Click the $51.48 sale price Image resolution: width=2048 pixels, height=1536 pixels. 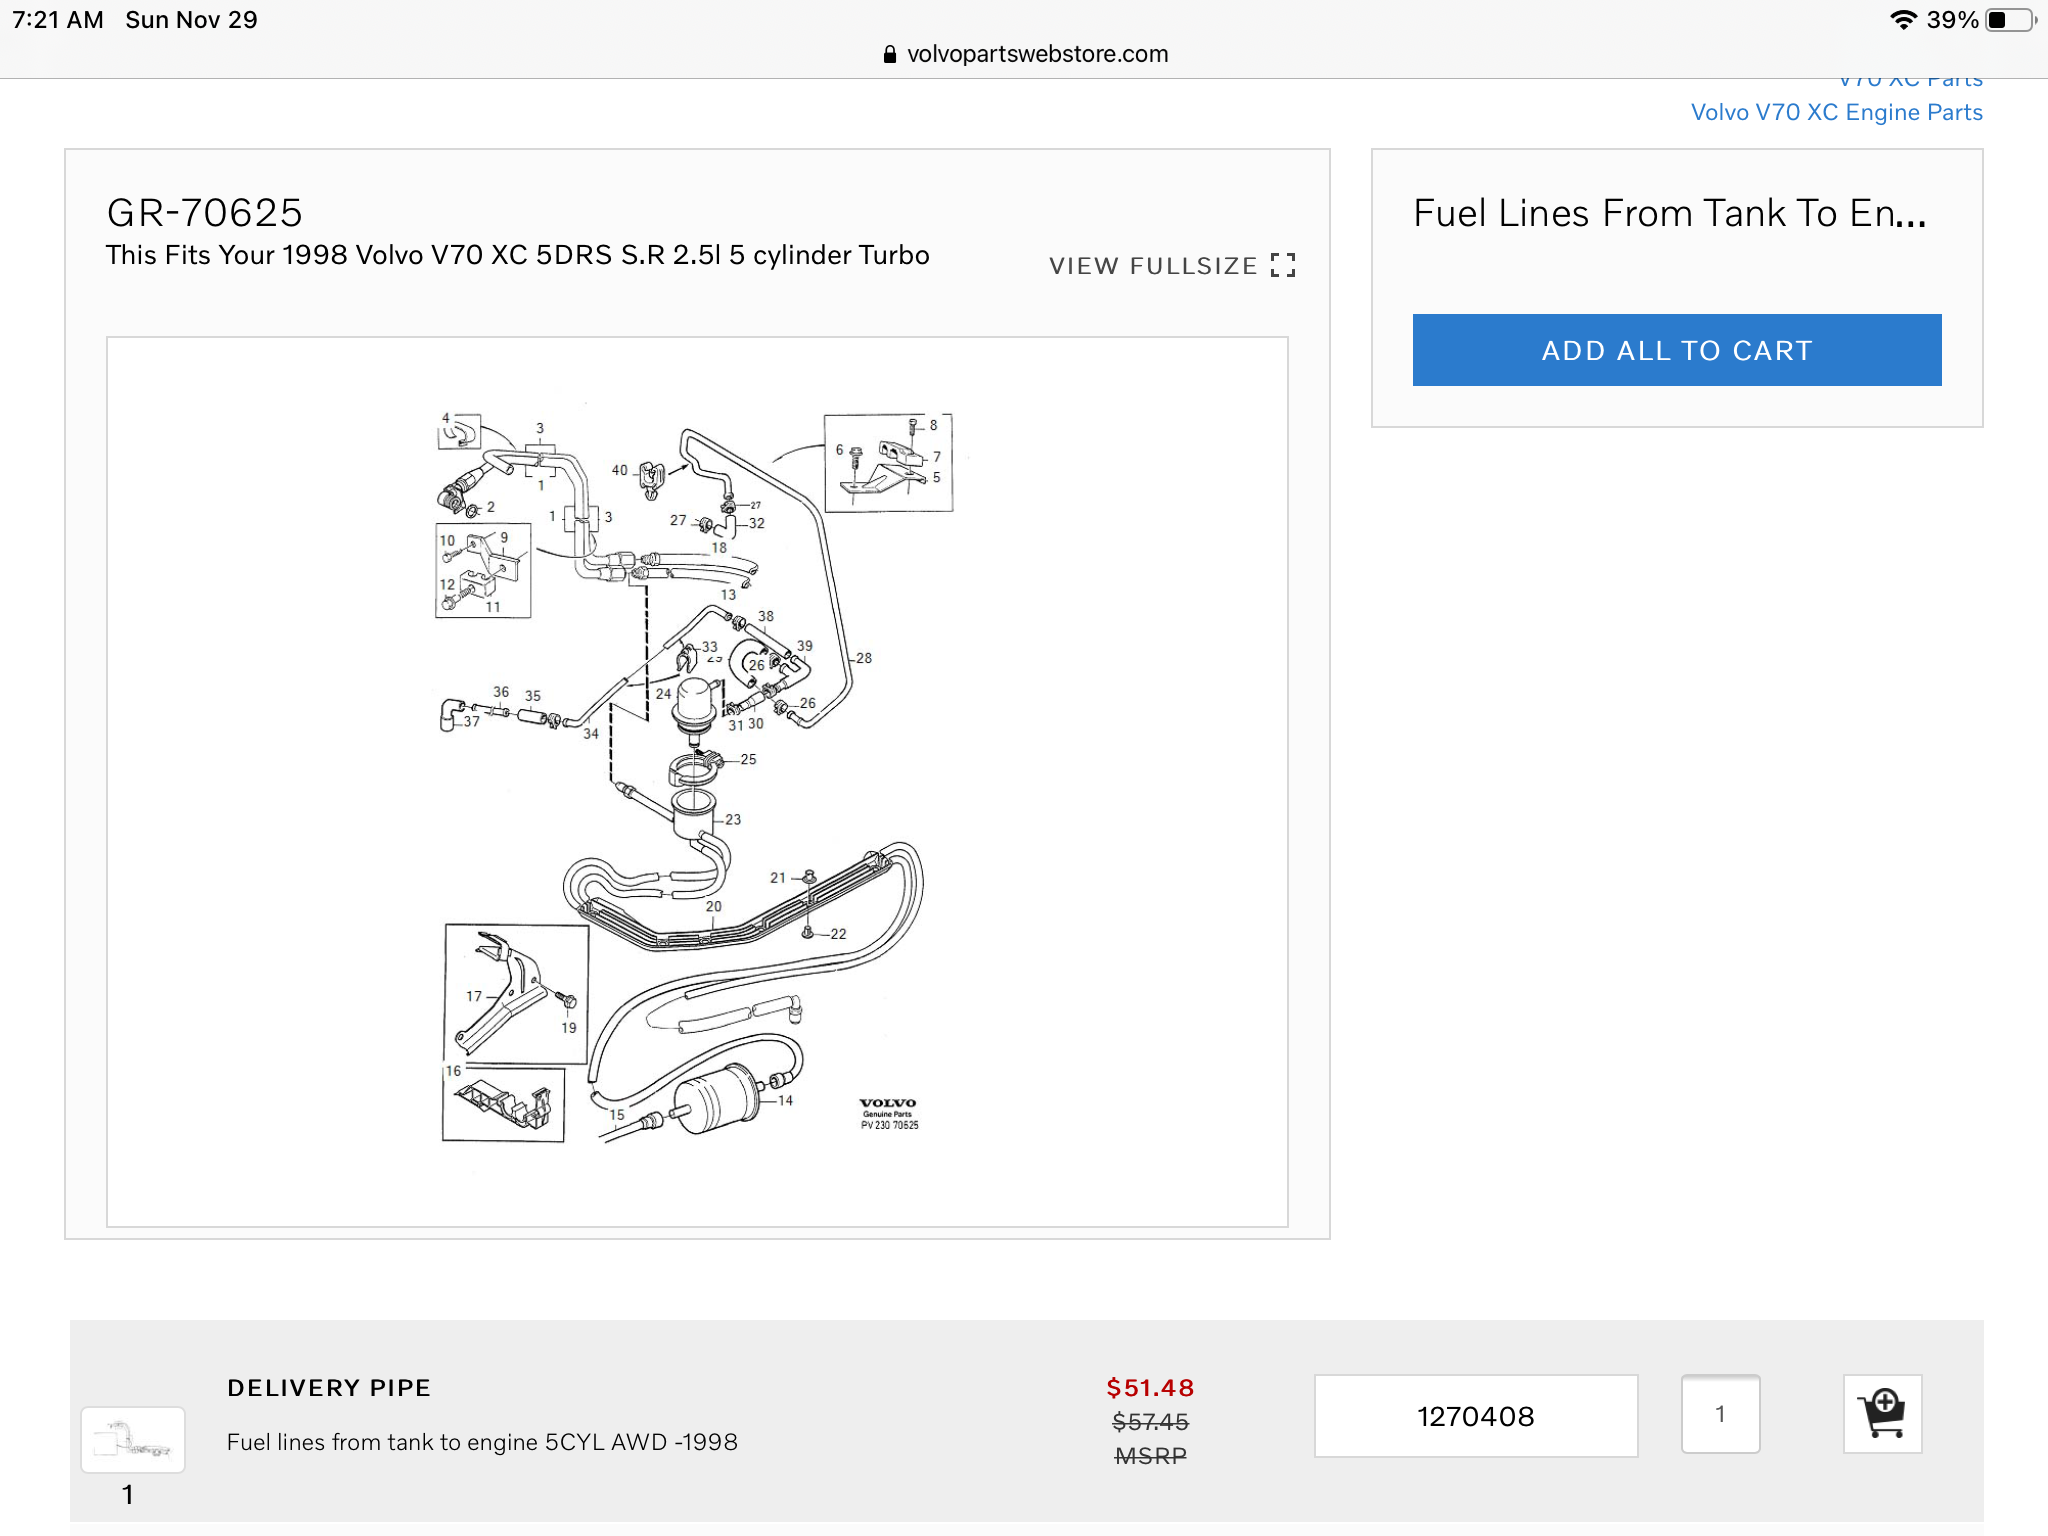1150,1388
